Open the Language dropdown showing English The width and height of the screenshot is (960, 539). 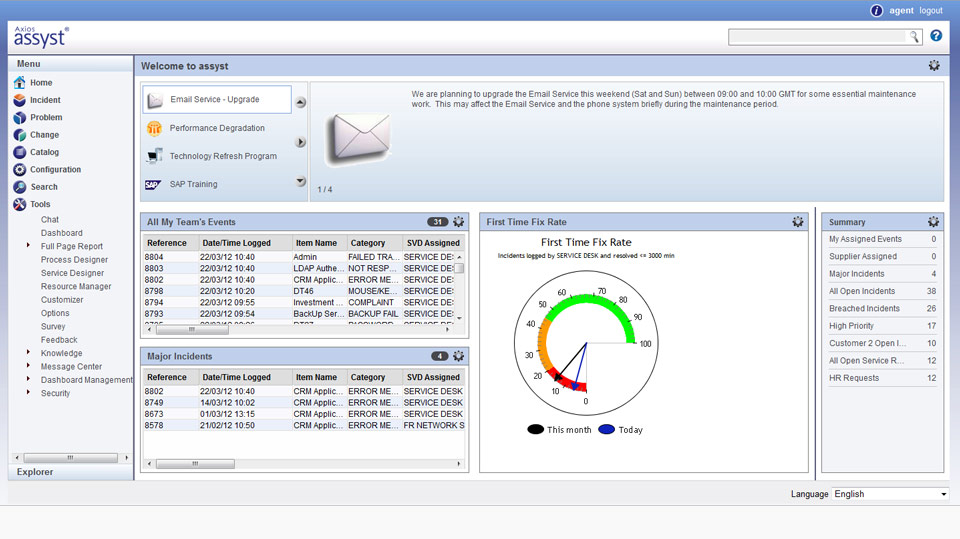pos(890,494)
